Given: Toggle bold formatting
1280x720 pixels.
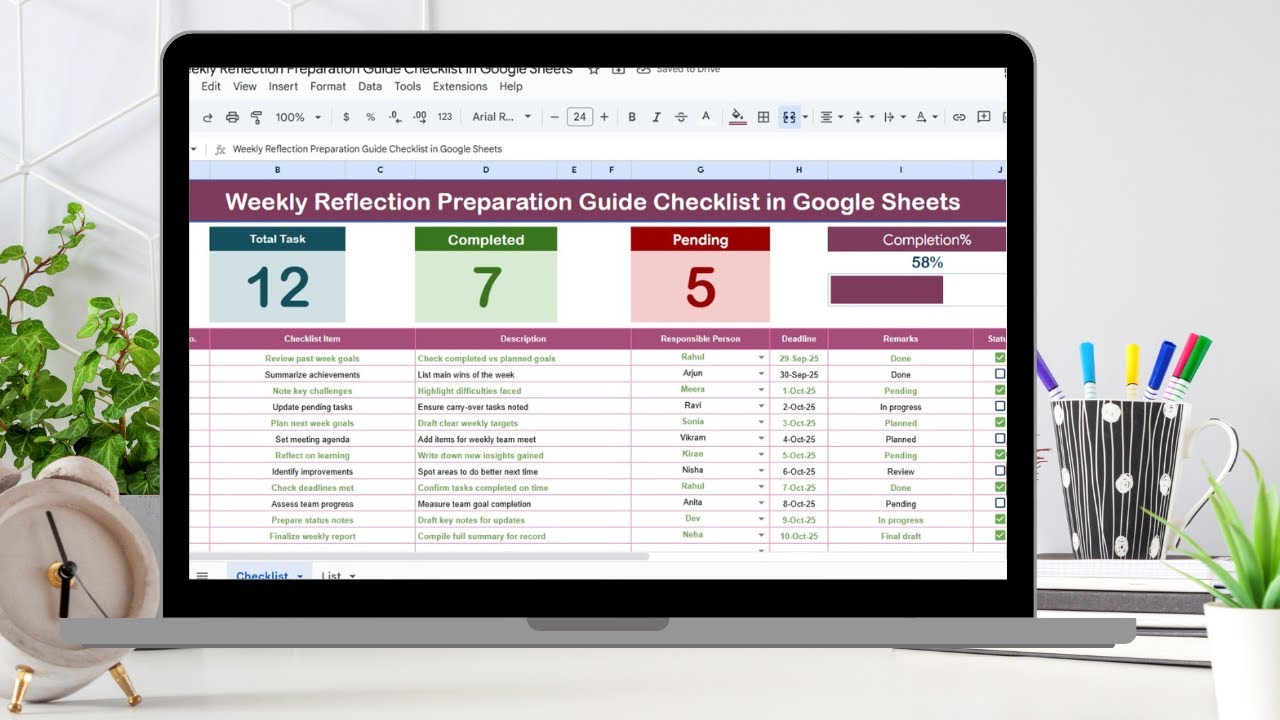Looking at the screenshot, I should pos(632,117).
